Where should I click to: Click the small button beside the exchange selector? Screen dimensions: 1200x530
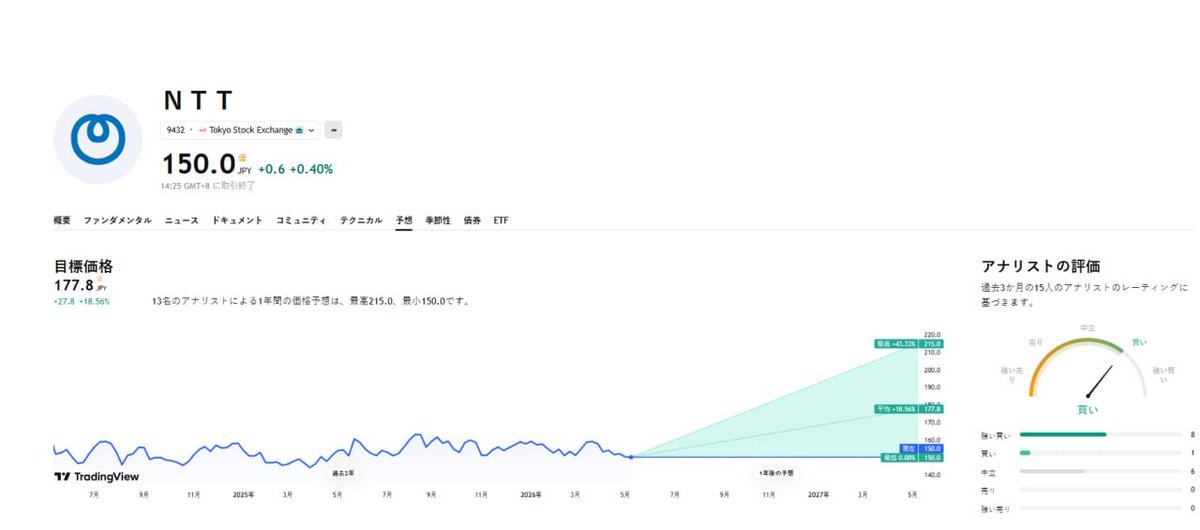tap(334, 130)
